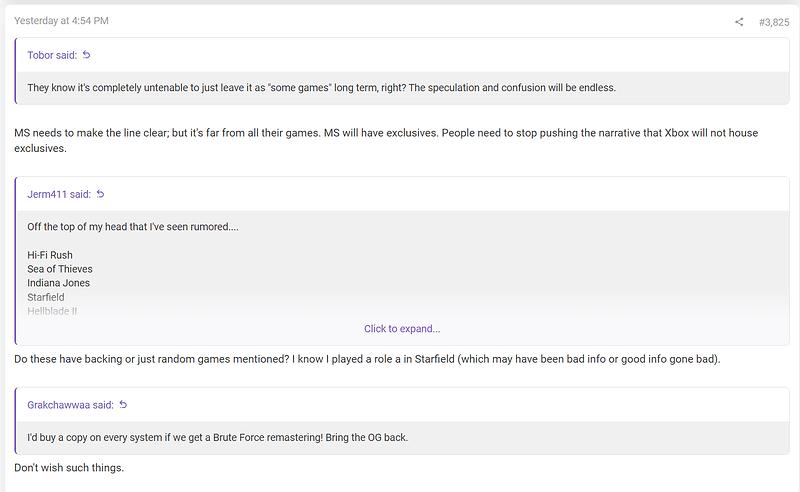Select the Grakchawwaa said attribution link
This screenshot has width=800, height=492.
(x=71, y=405)
